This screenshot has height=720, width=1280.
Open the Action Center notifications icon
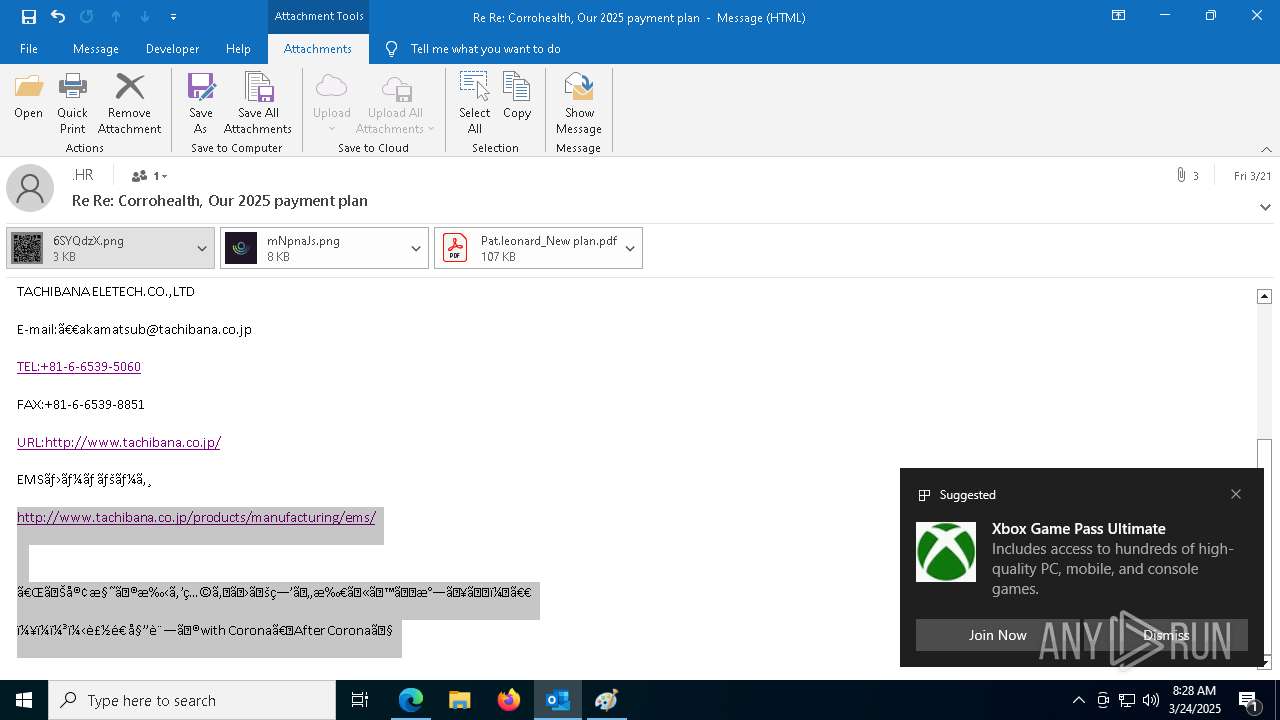pos(1248,700)
